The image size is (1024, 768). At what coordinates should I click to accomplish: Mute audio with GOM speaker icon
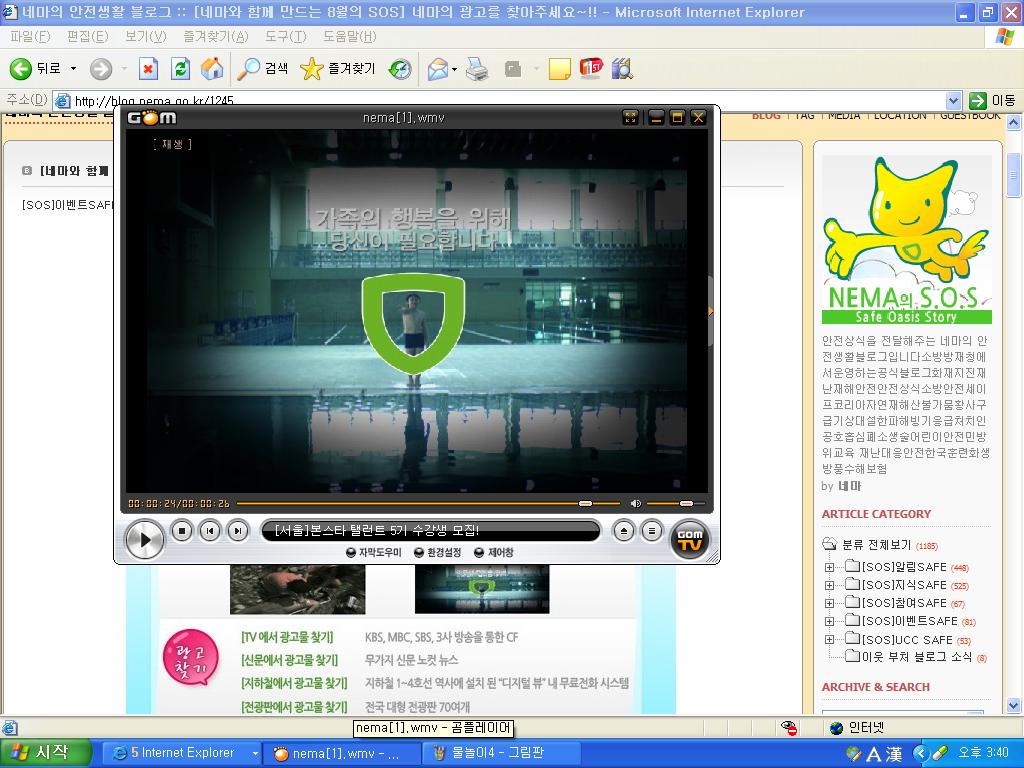635,504
